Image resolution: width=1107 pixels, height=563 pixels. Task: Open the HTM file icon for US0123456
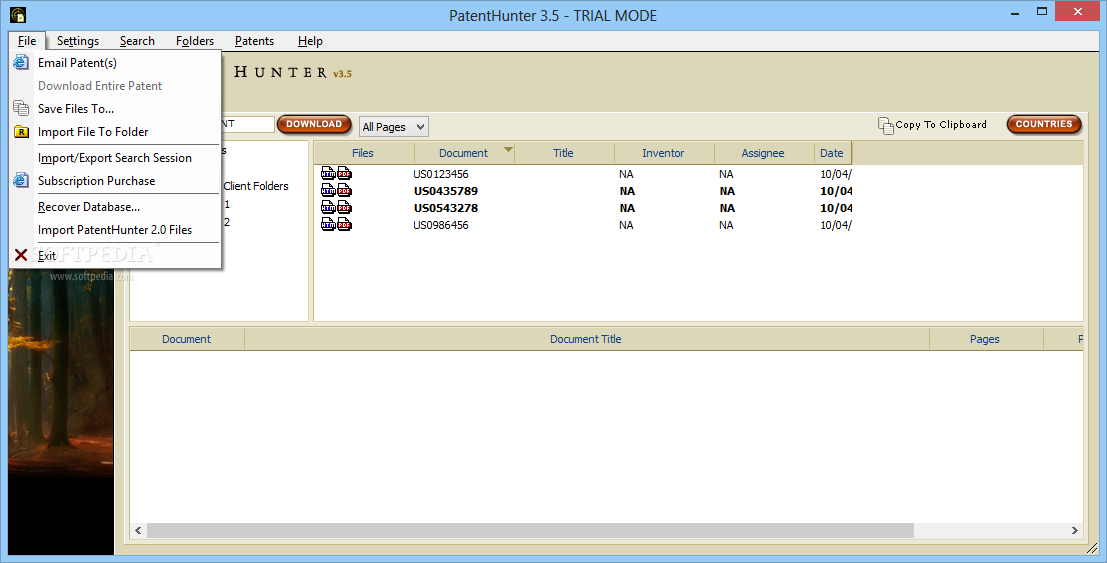click(x=328, y=174)
